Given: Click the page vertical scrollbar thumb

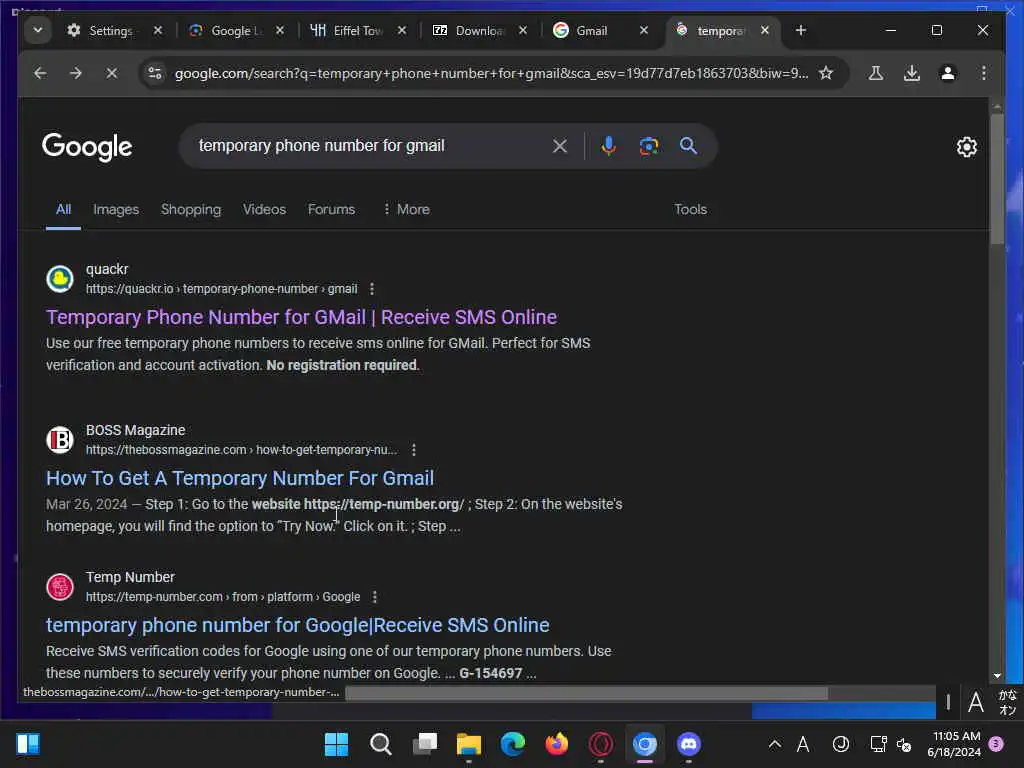Looking at the screenshot, I should pyautogui.click(x=997, y=180).
